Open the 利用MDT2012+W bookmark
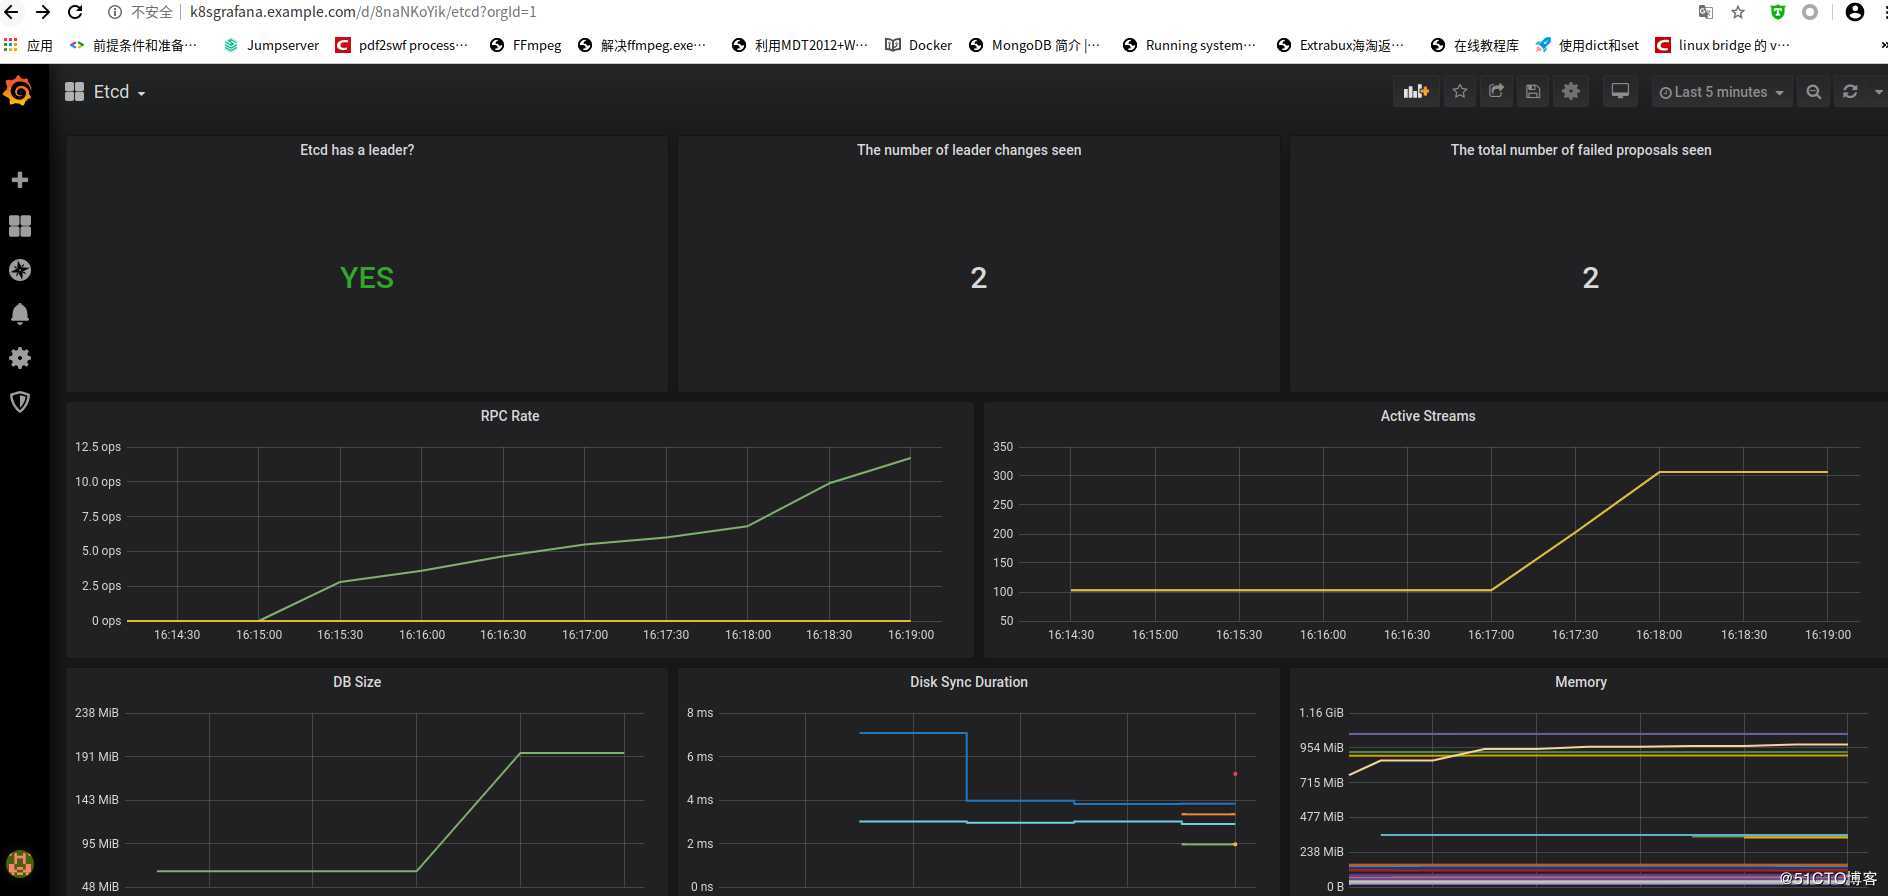Image resolution: width=1888 pixels, height=896 pixels. (800, 45)
